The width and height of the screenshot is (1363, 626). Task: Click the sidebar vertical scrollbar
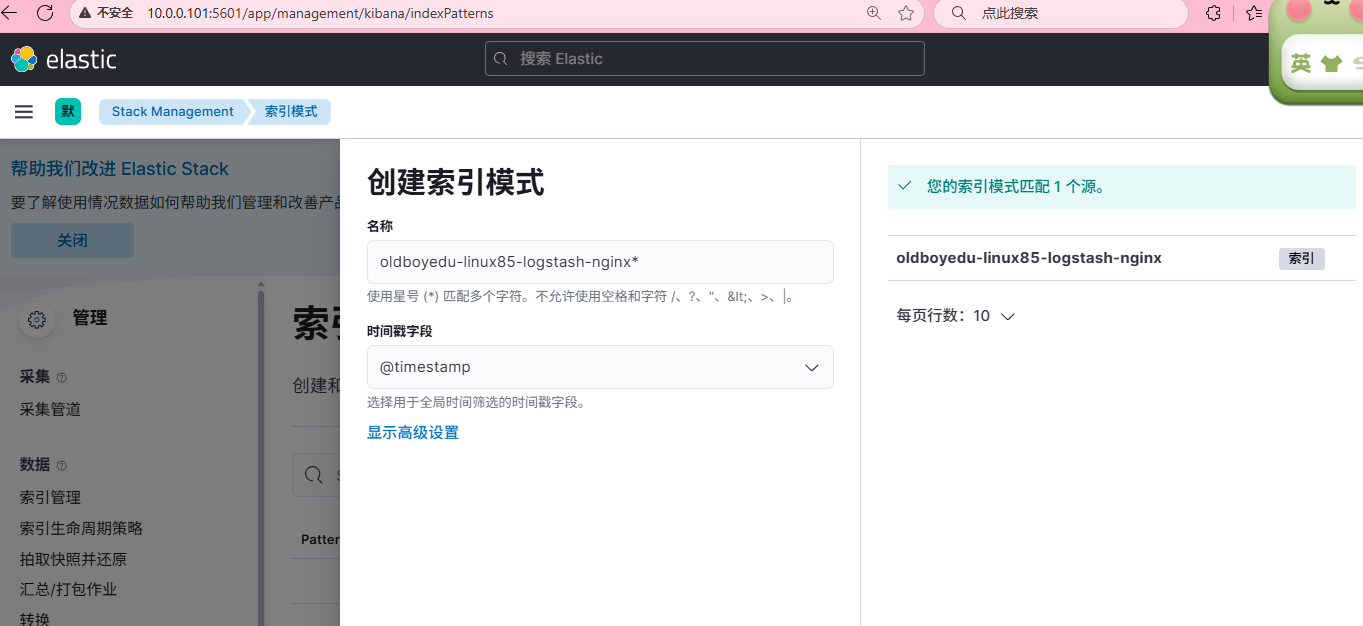click(262, 458)
